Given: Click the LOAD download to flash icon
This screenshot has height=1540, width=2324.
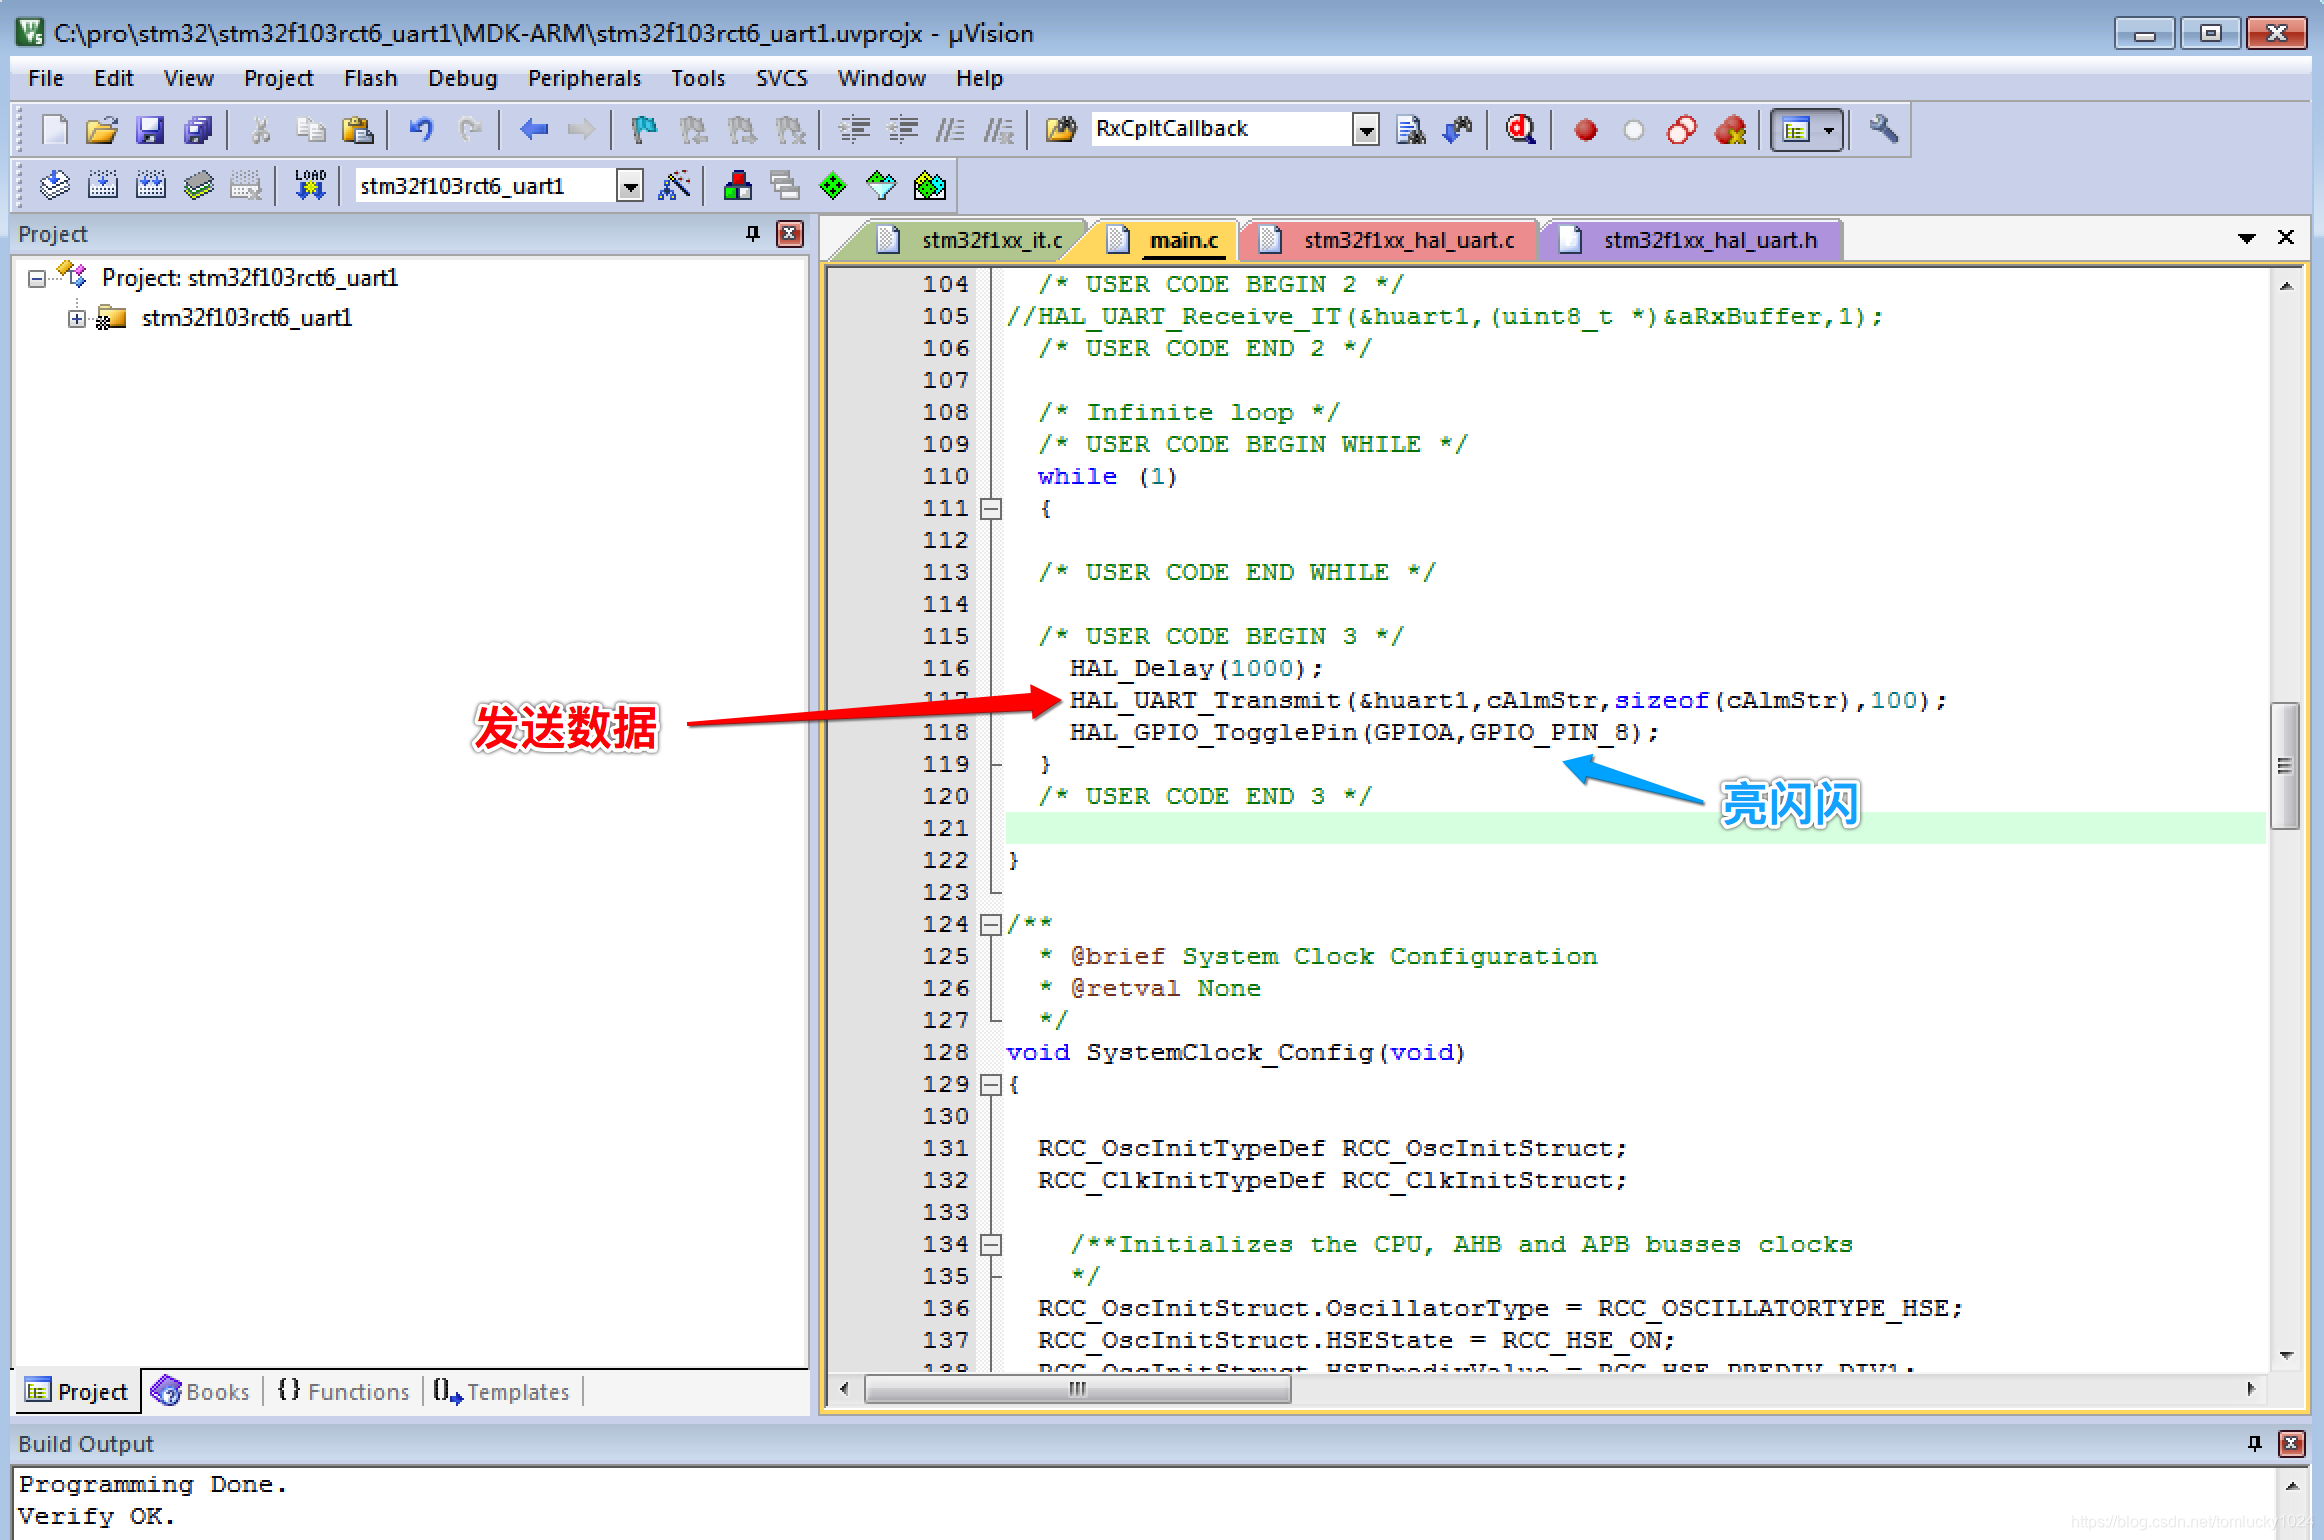Looking at the screenshot, I should pyautogui.click(x=310, y=185).
